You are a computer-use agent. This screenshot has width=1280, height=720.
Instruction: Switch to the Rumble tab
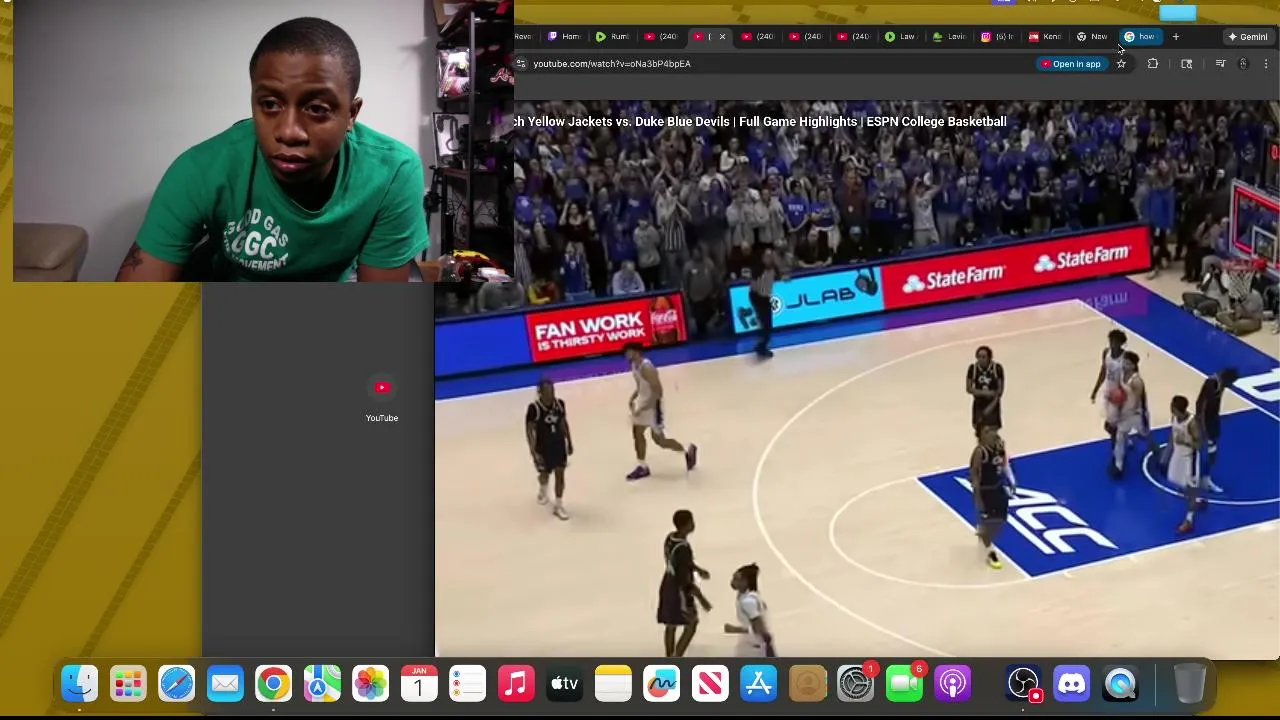click(612, 37)
